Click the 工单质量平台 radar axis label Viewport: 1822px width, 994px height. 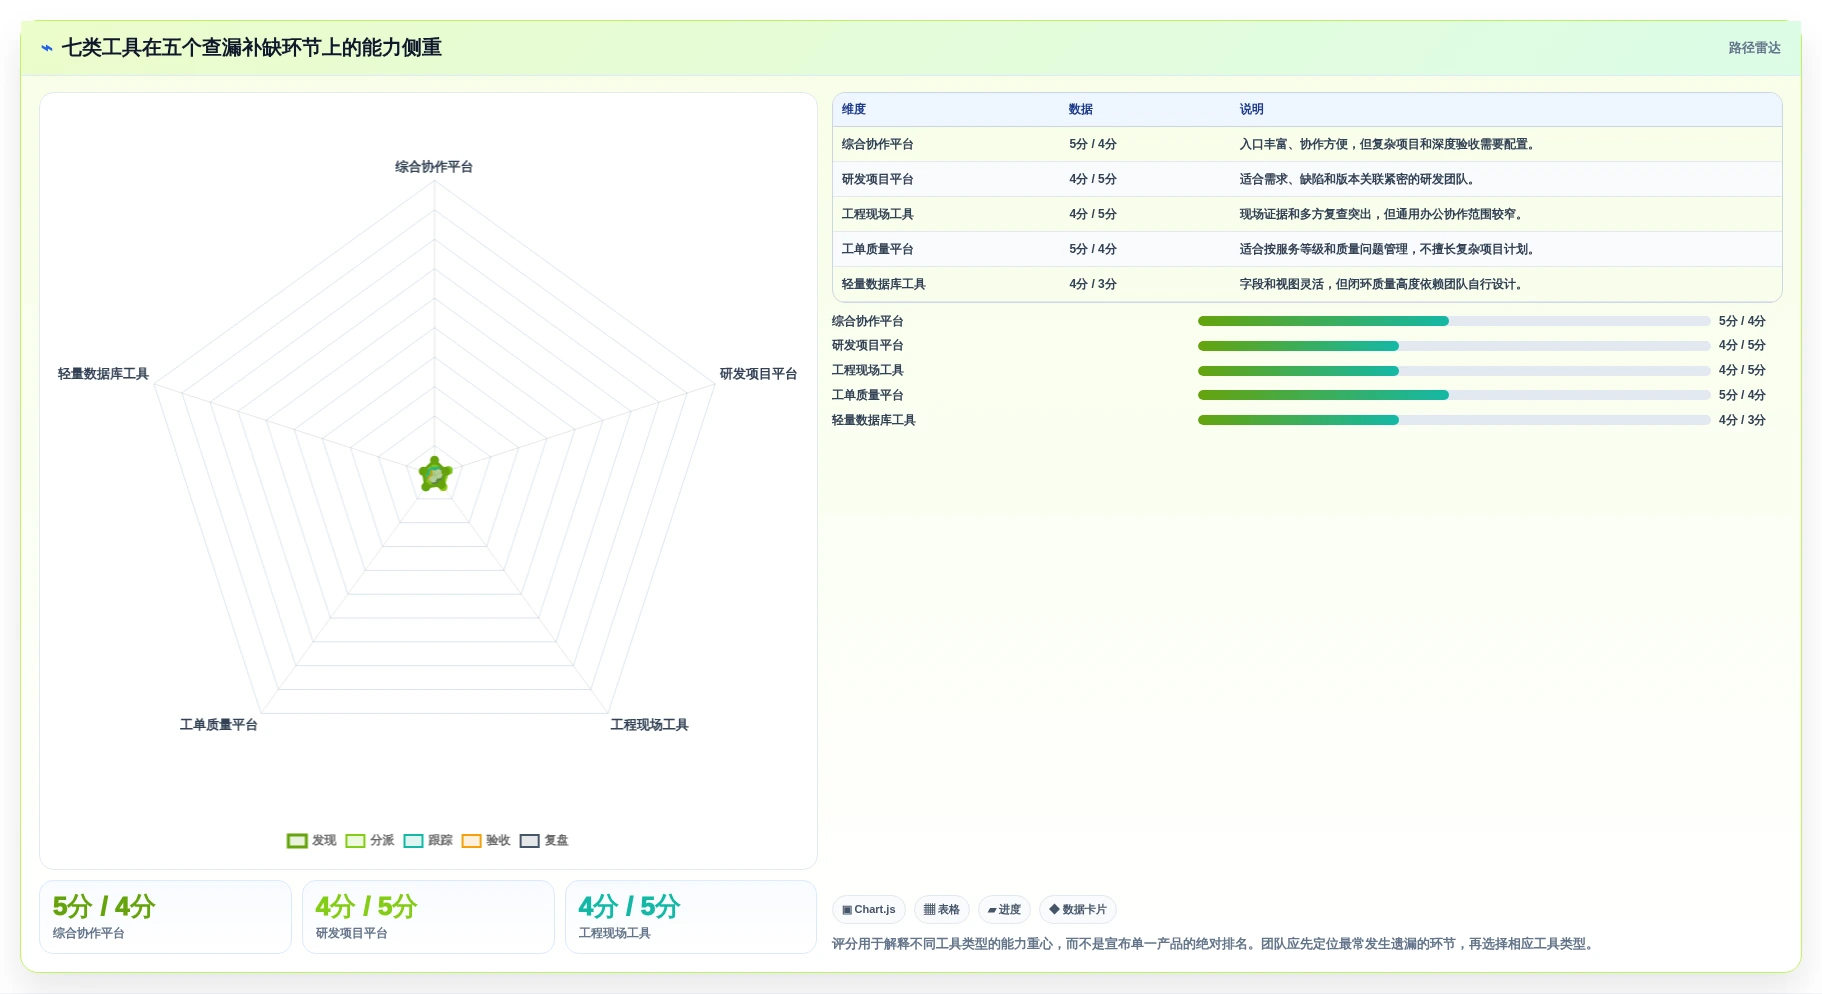click(x=219, y=725)
